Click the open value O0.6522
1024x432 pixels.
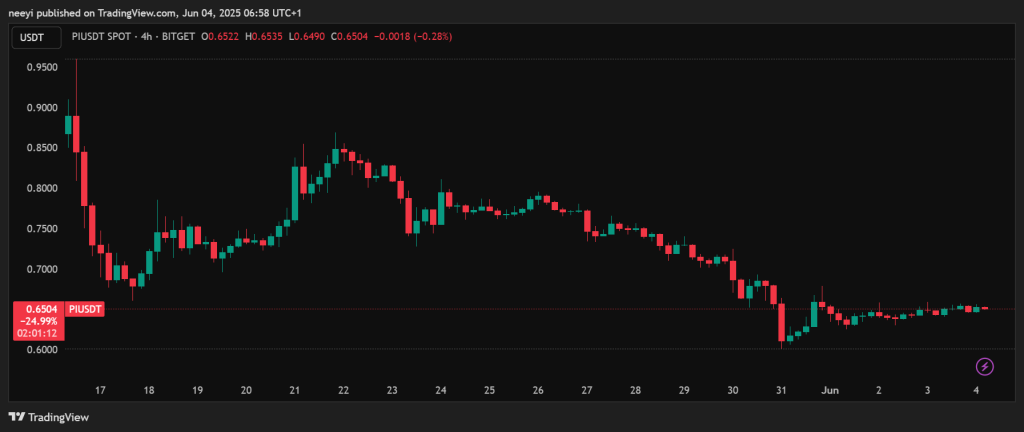coord(220,37)
